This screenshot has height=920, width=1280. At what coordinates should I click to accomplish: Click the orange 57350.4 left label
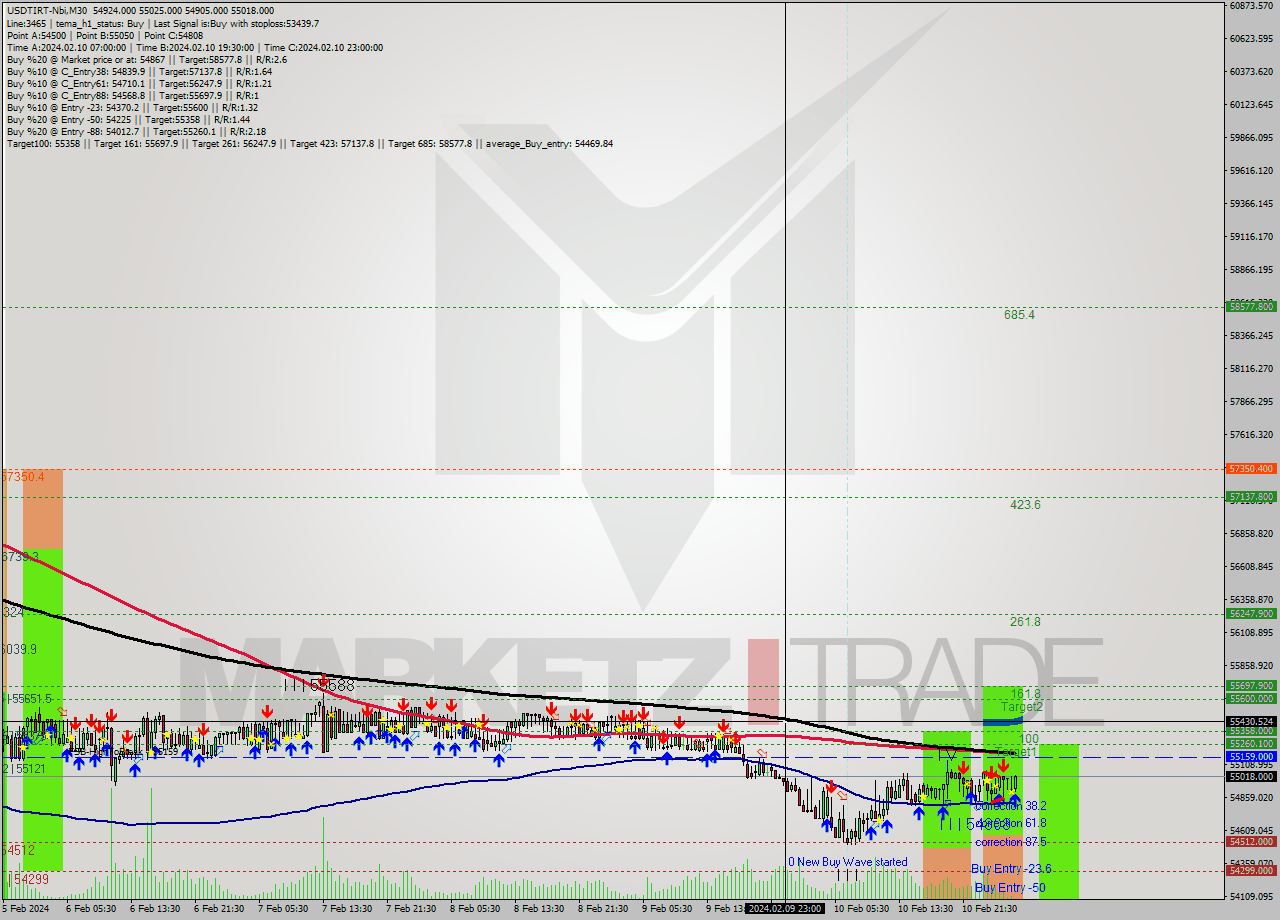coord(23,477)
